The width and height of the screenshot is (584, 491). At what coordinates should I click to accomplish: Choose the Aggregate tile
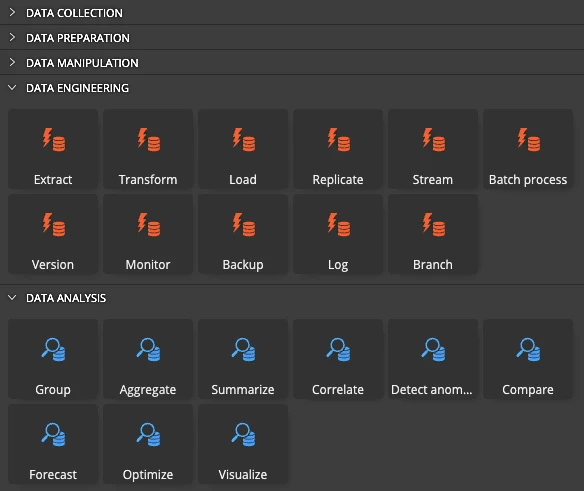(x=148, y=359)
